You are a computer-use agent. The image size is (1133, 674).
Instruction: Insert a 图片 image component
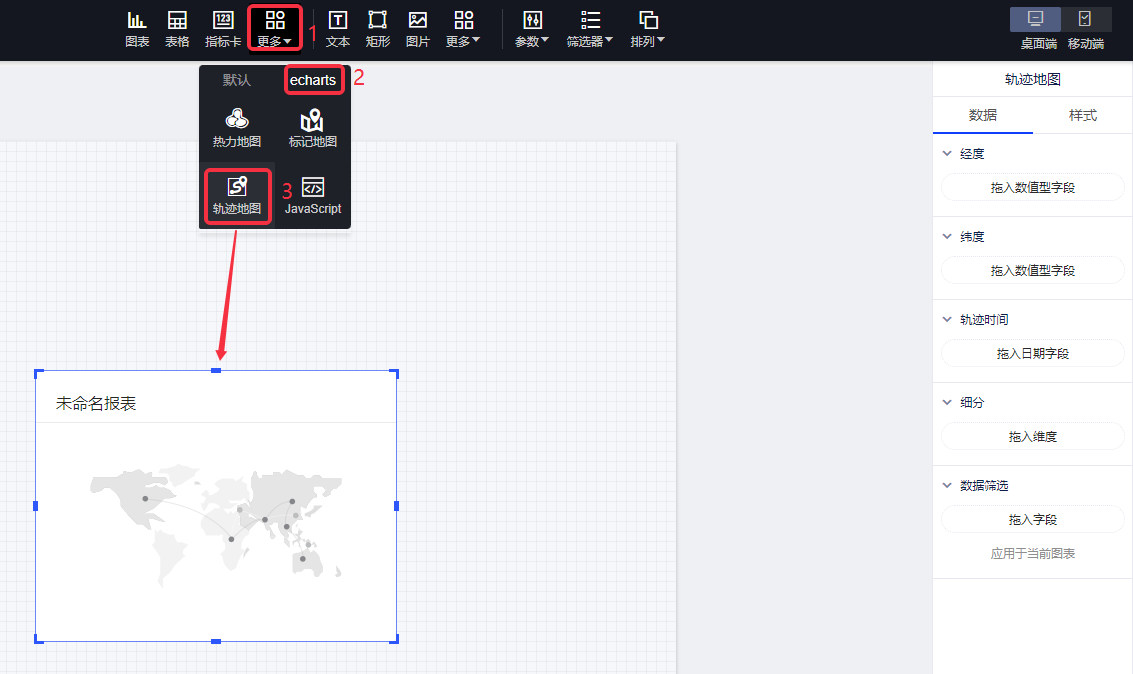(x=418, y=29)
